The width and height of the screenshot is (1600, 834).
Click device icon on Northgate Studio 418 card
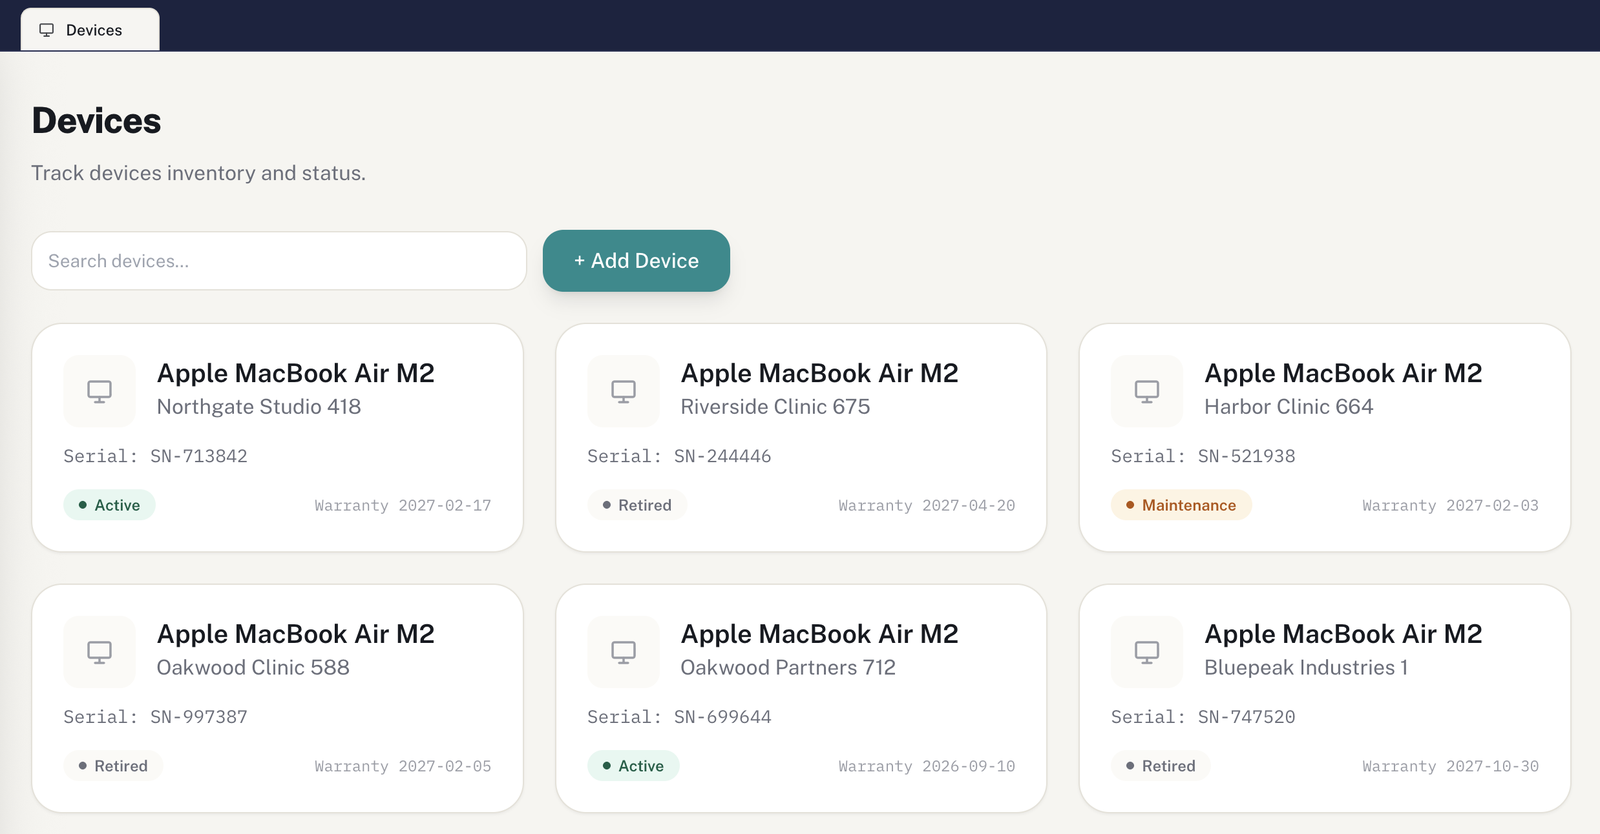(x=99, y=391)
